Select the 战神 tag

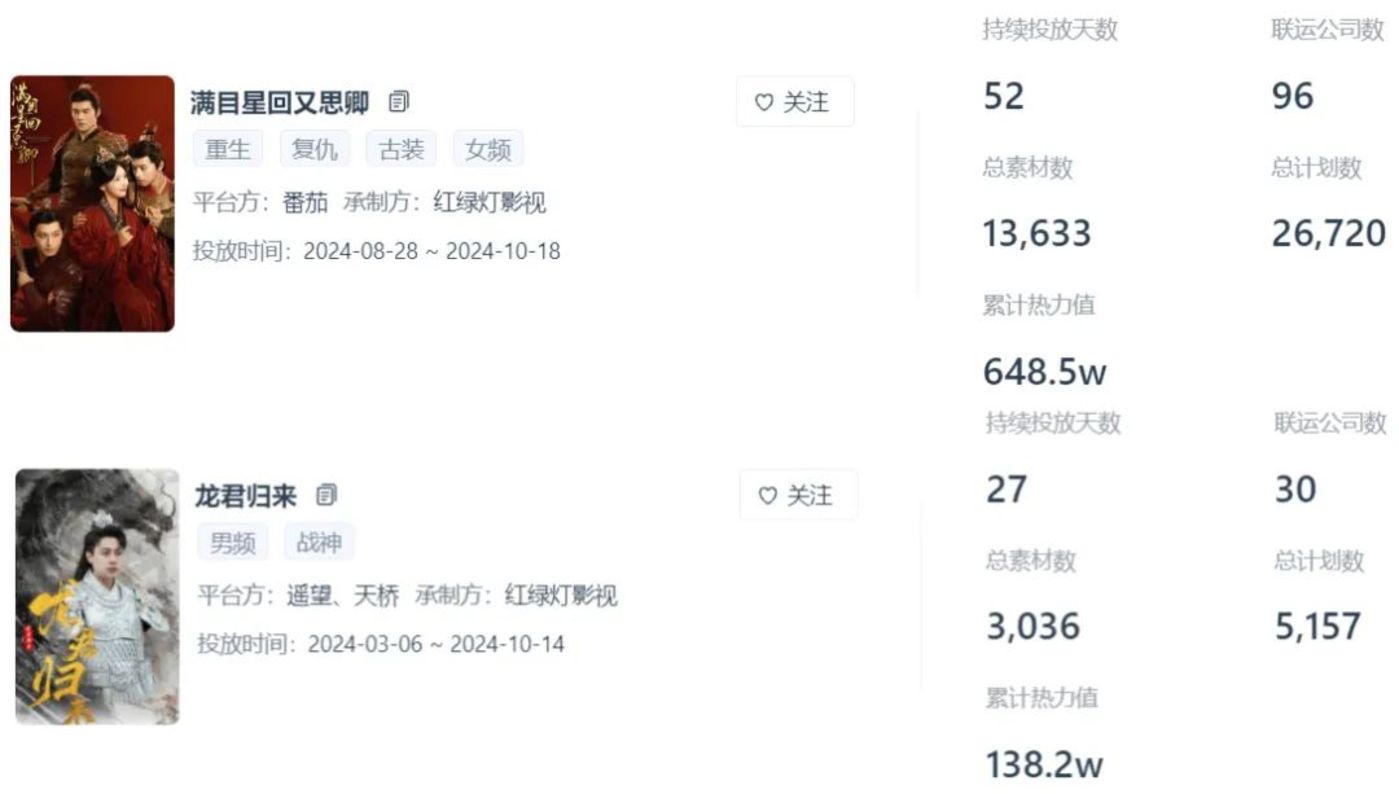pos(319,543)
